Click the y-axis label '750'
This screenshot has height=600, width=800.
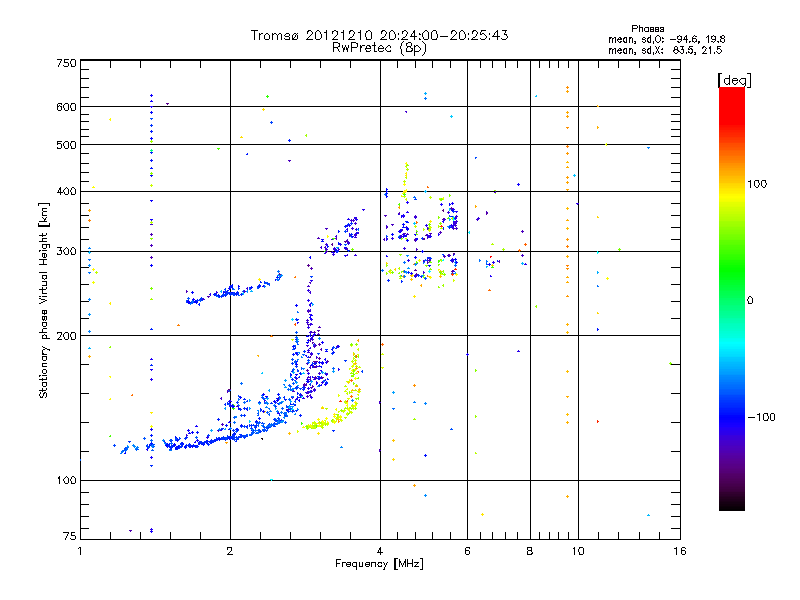[67, 63]
